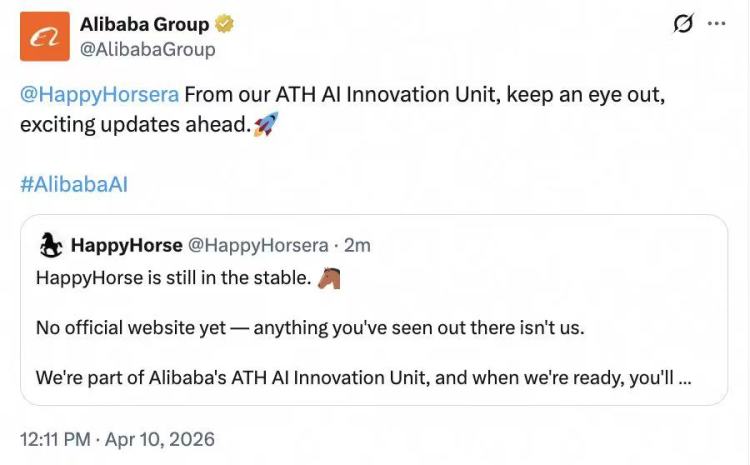
Task: Click the horse head emoji in quote
Action: click(x=329, y=278)
